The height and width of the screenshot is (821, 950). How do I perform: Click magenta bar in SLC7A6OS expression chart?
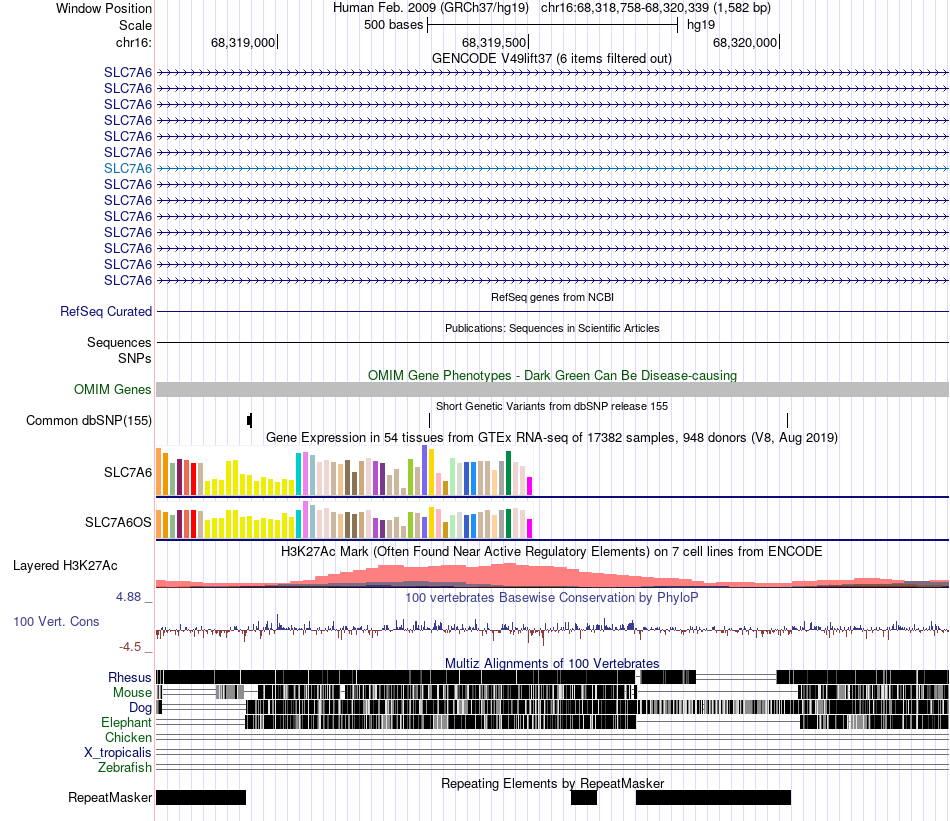coord(530,529)
